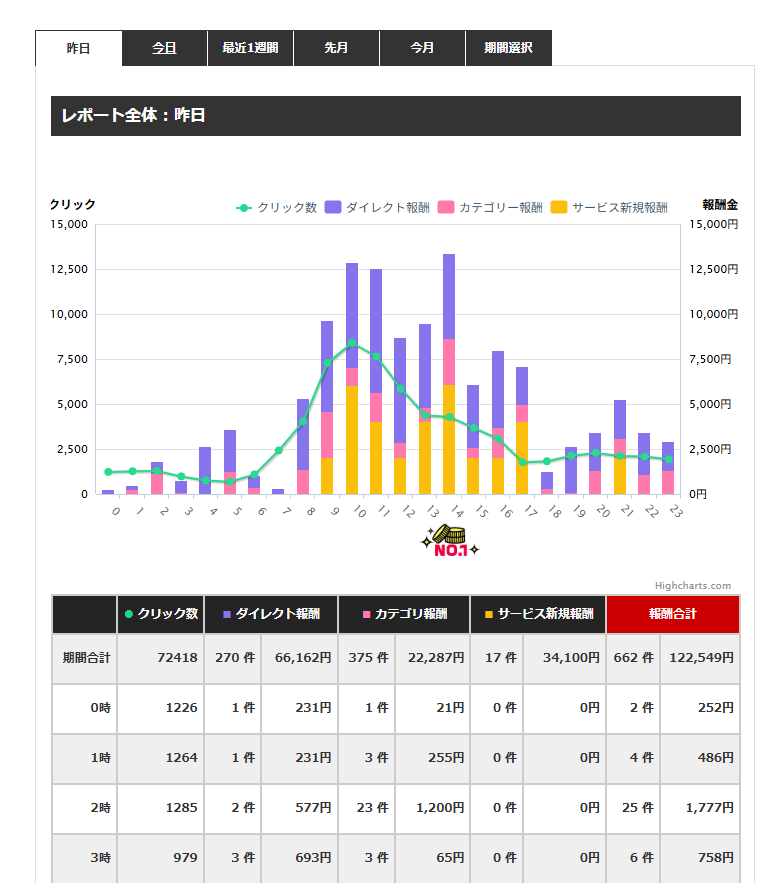
Task: Click the 34,100円 service reward cell
Action: click(x=565, y=658)
